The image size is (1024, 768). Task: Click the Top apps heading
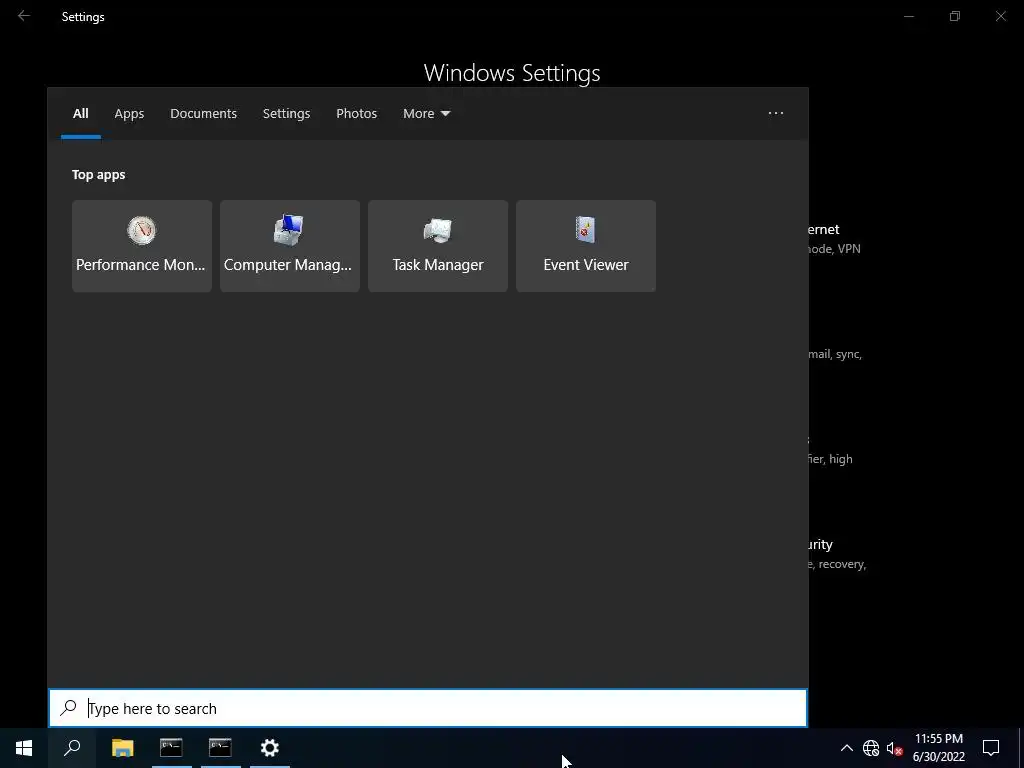tap(99, 174)
